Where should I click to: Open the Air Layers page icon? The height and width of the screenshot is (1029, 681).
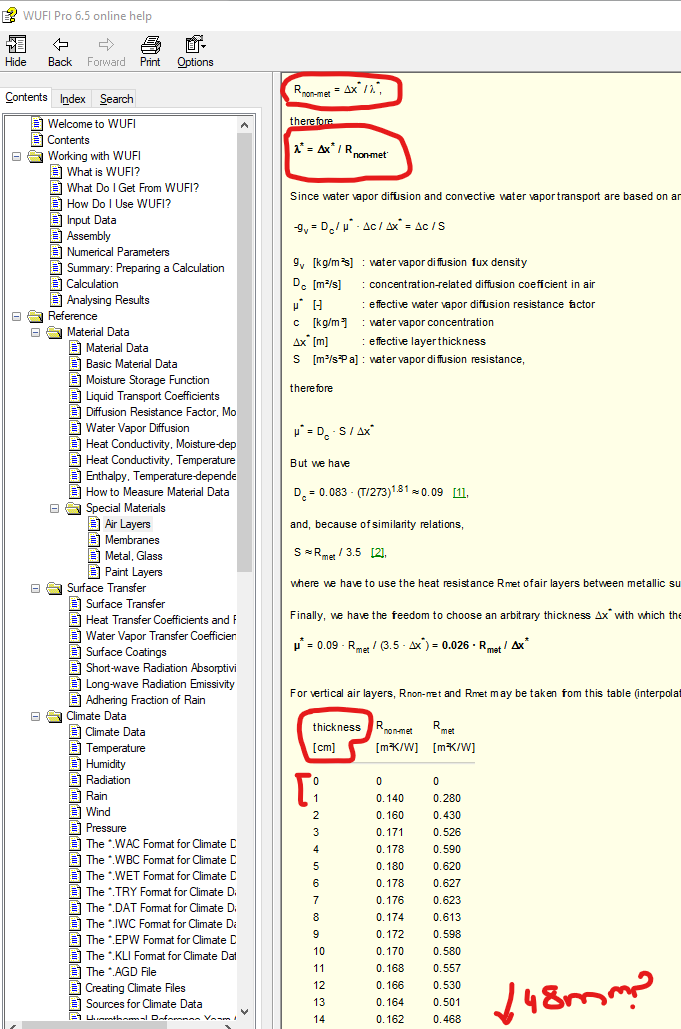94,524
